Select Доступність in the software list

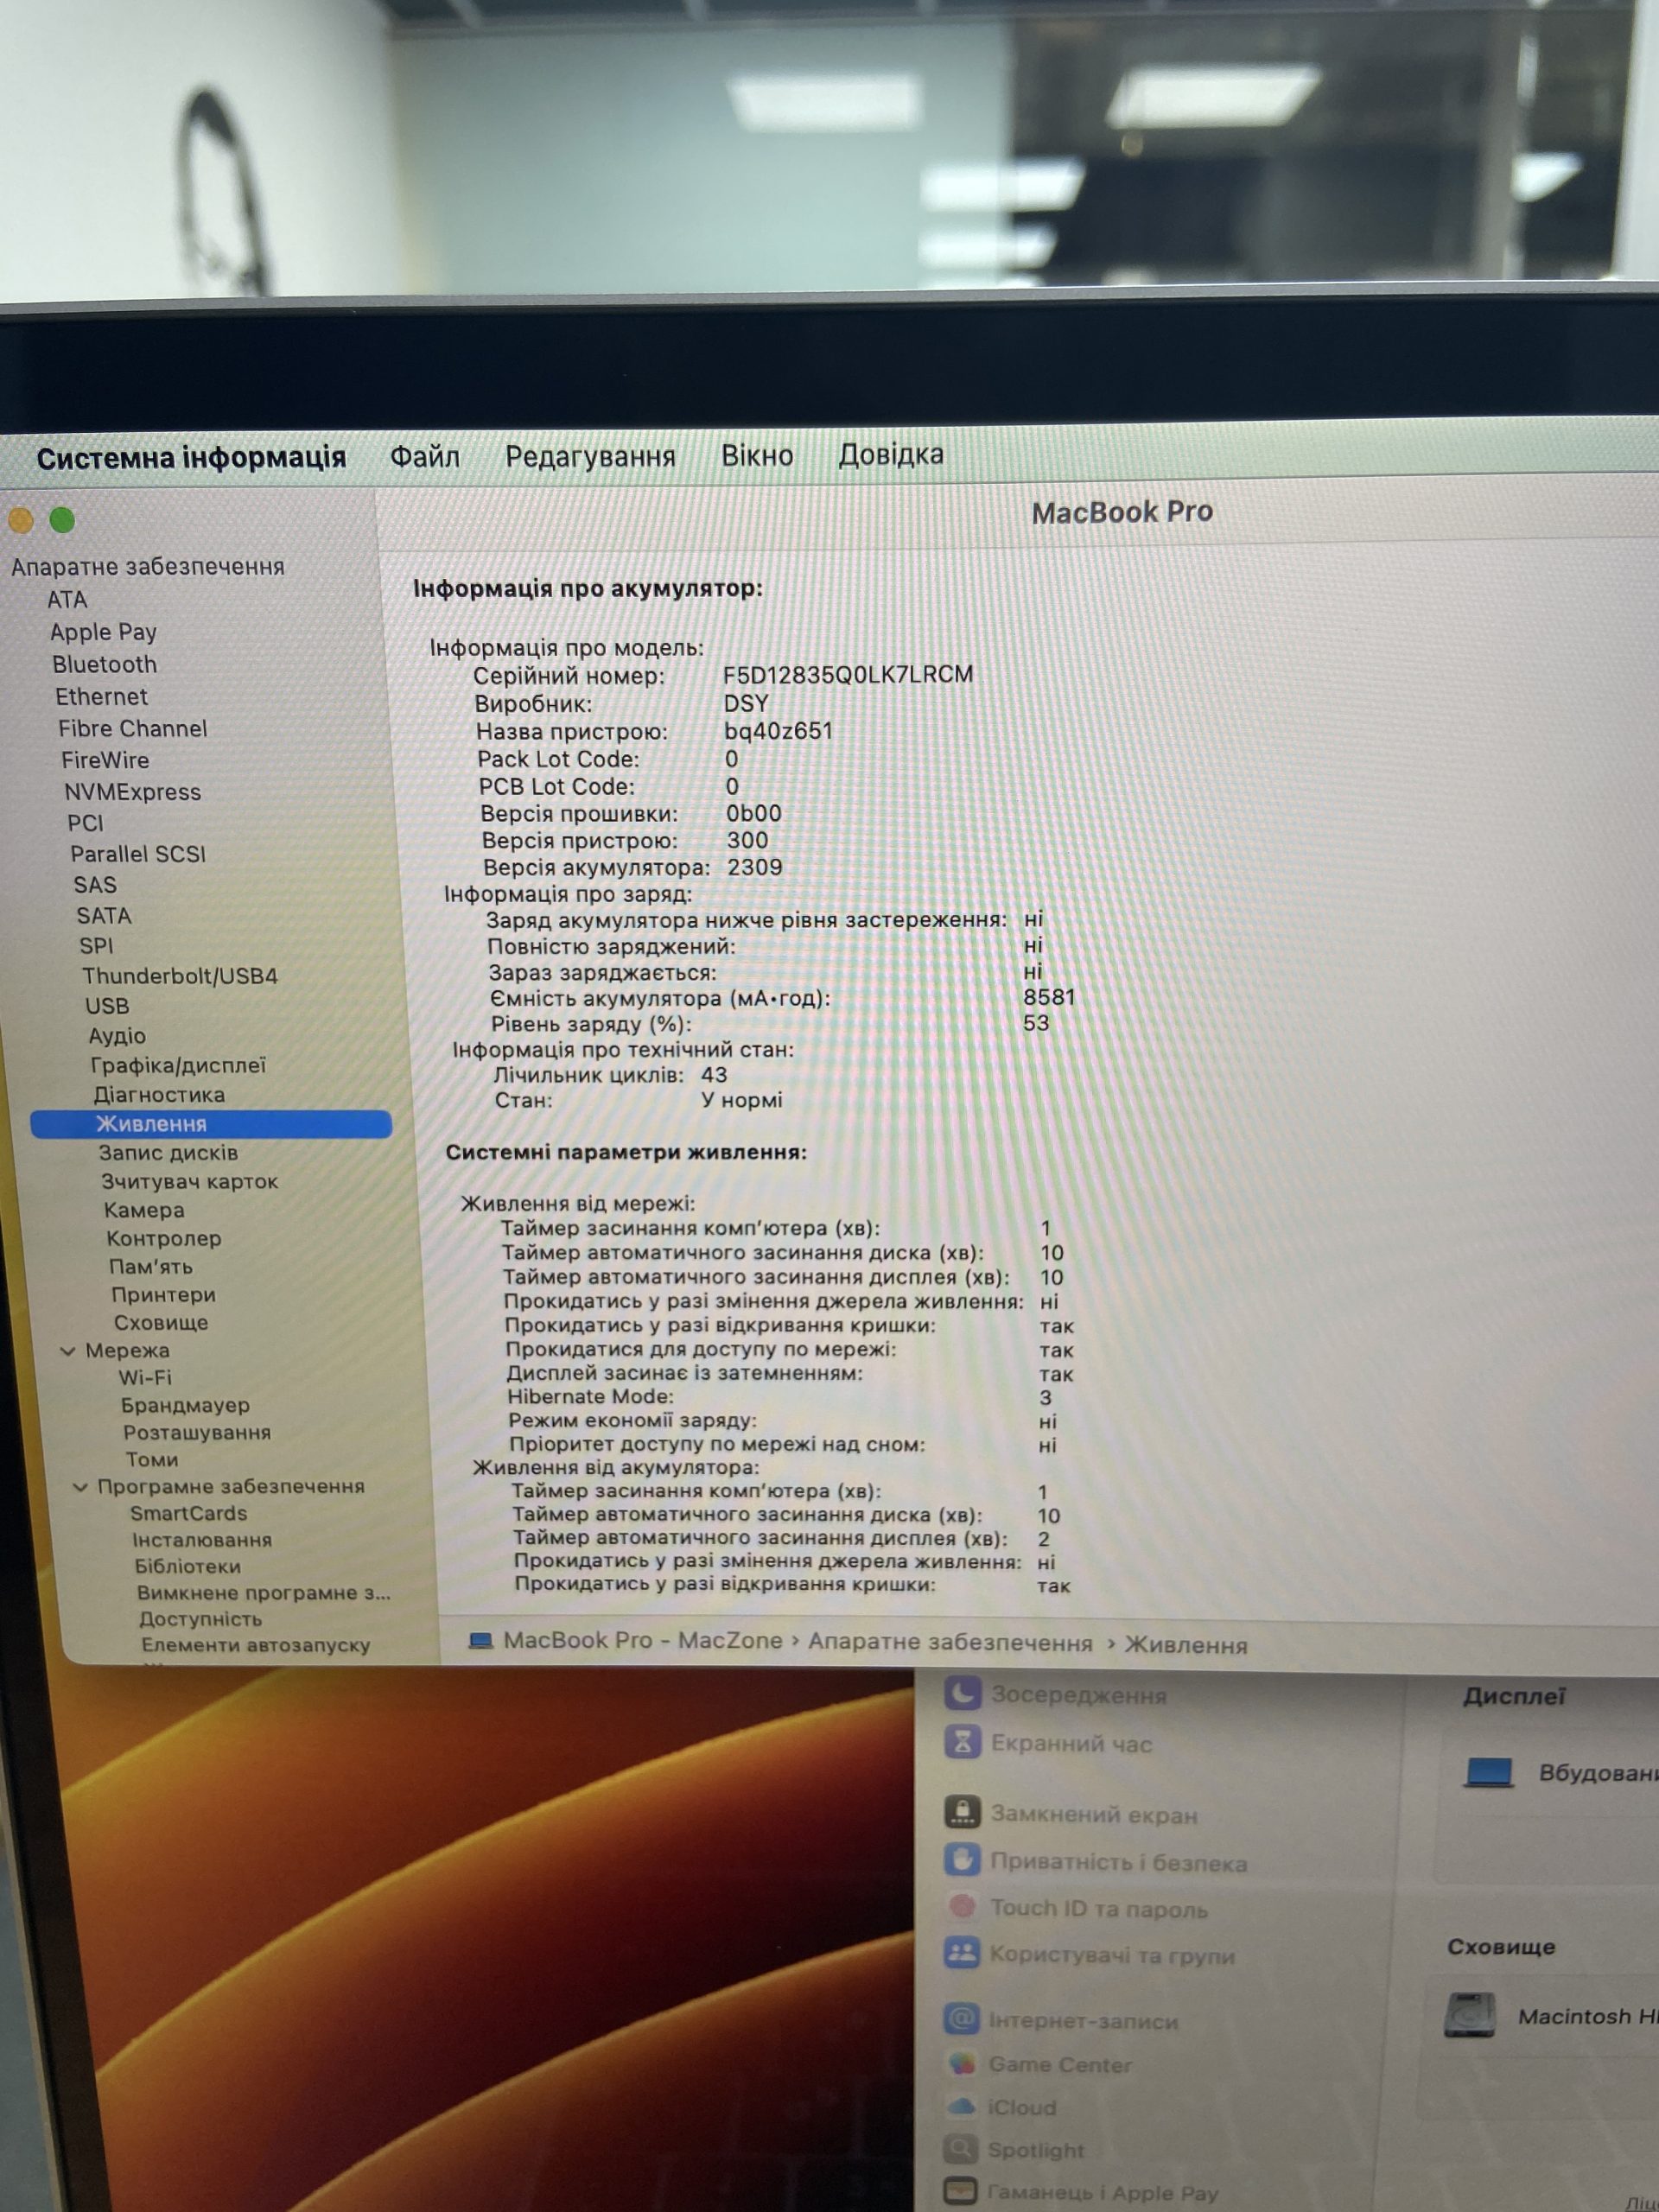(200, 1618)
